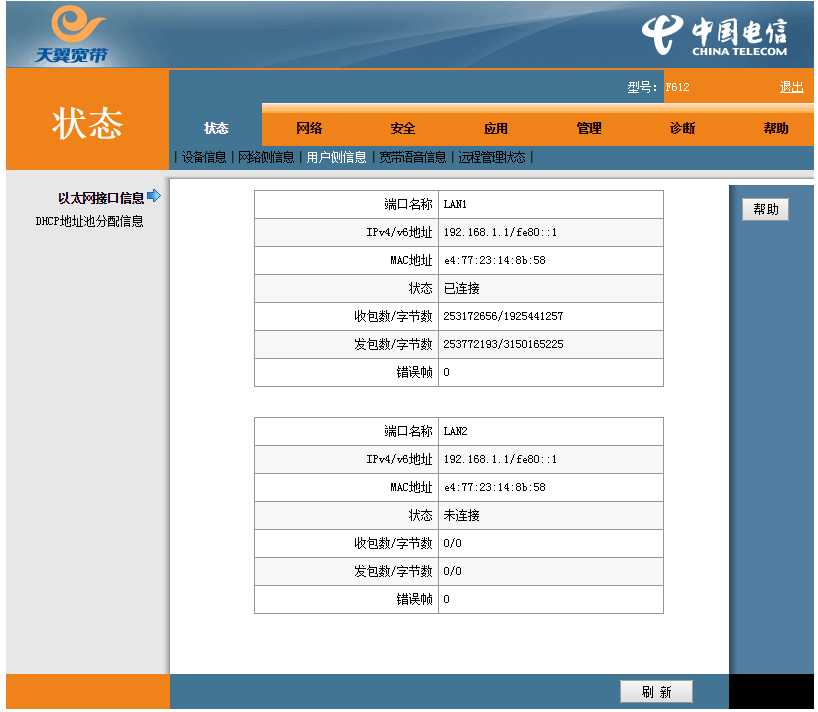Open the 设备信息 submenu
The image size is (818, 712).
tap(203, 157)
